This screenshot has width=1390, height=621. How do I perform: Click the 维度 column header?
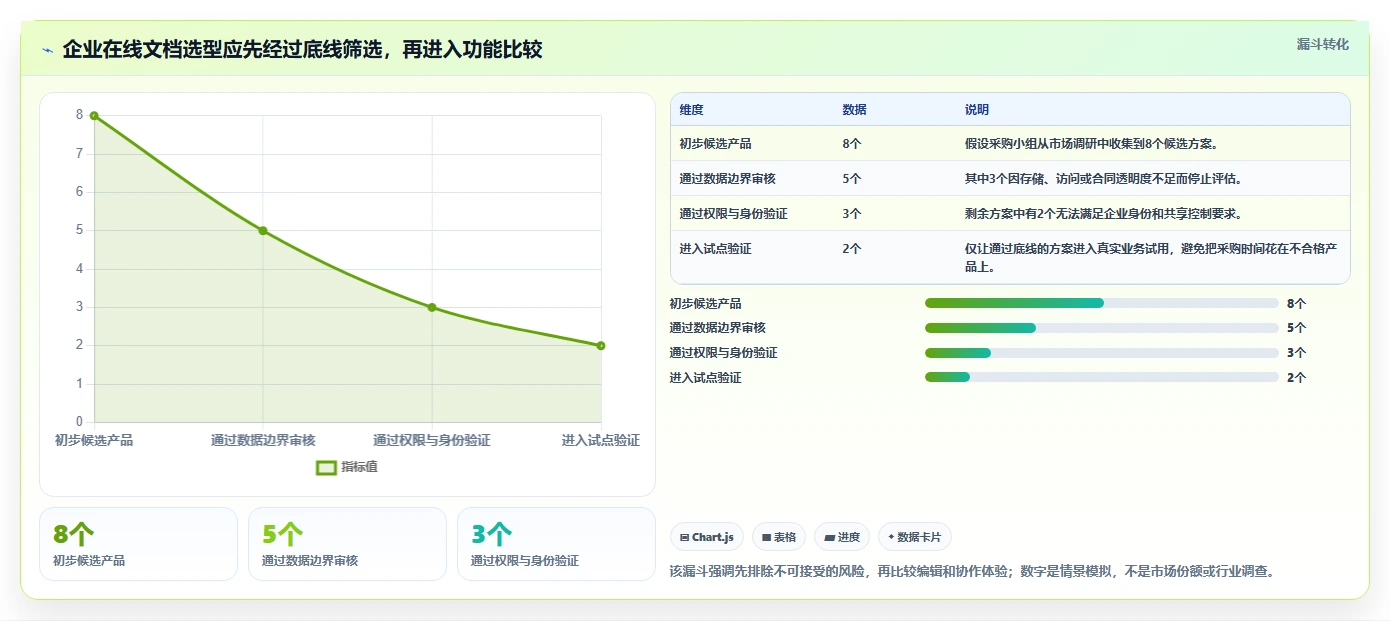pyautogui.click(x=692, y=110)
